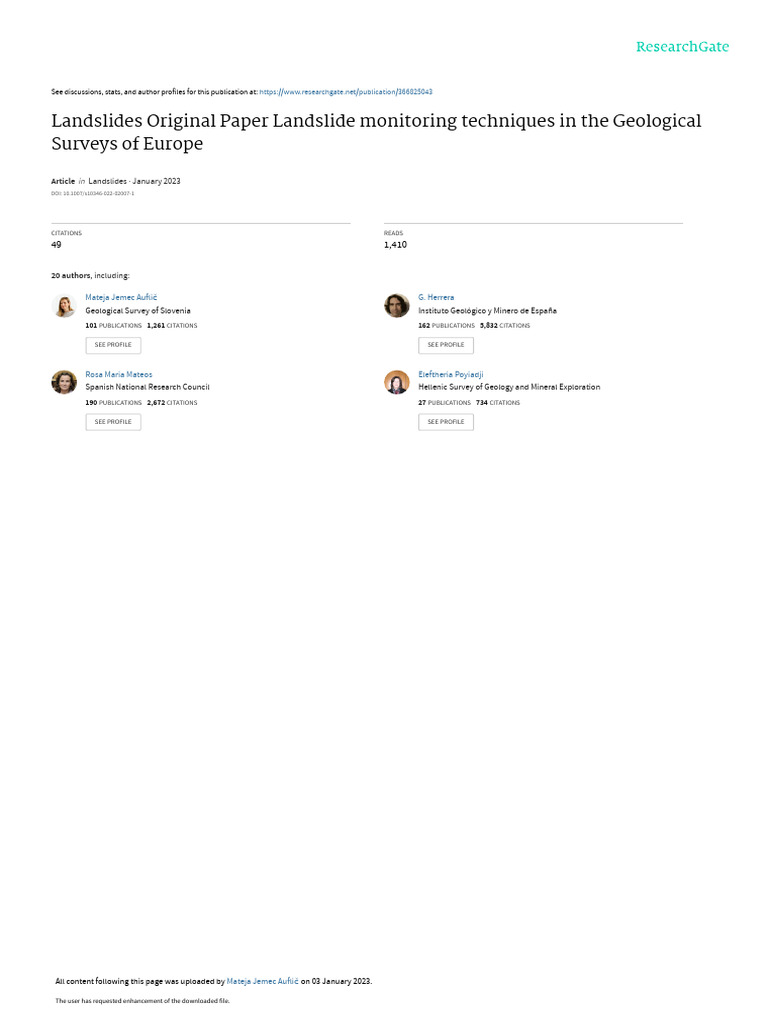Open the Rosa María Mateos author link
The height and width of the screenshot is (1024, 768).
(119, 374)
